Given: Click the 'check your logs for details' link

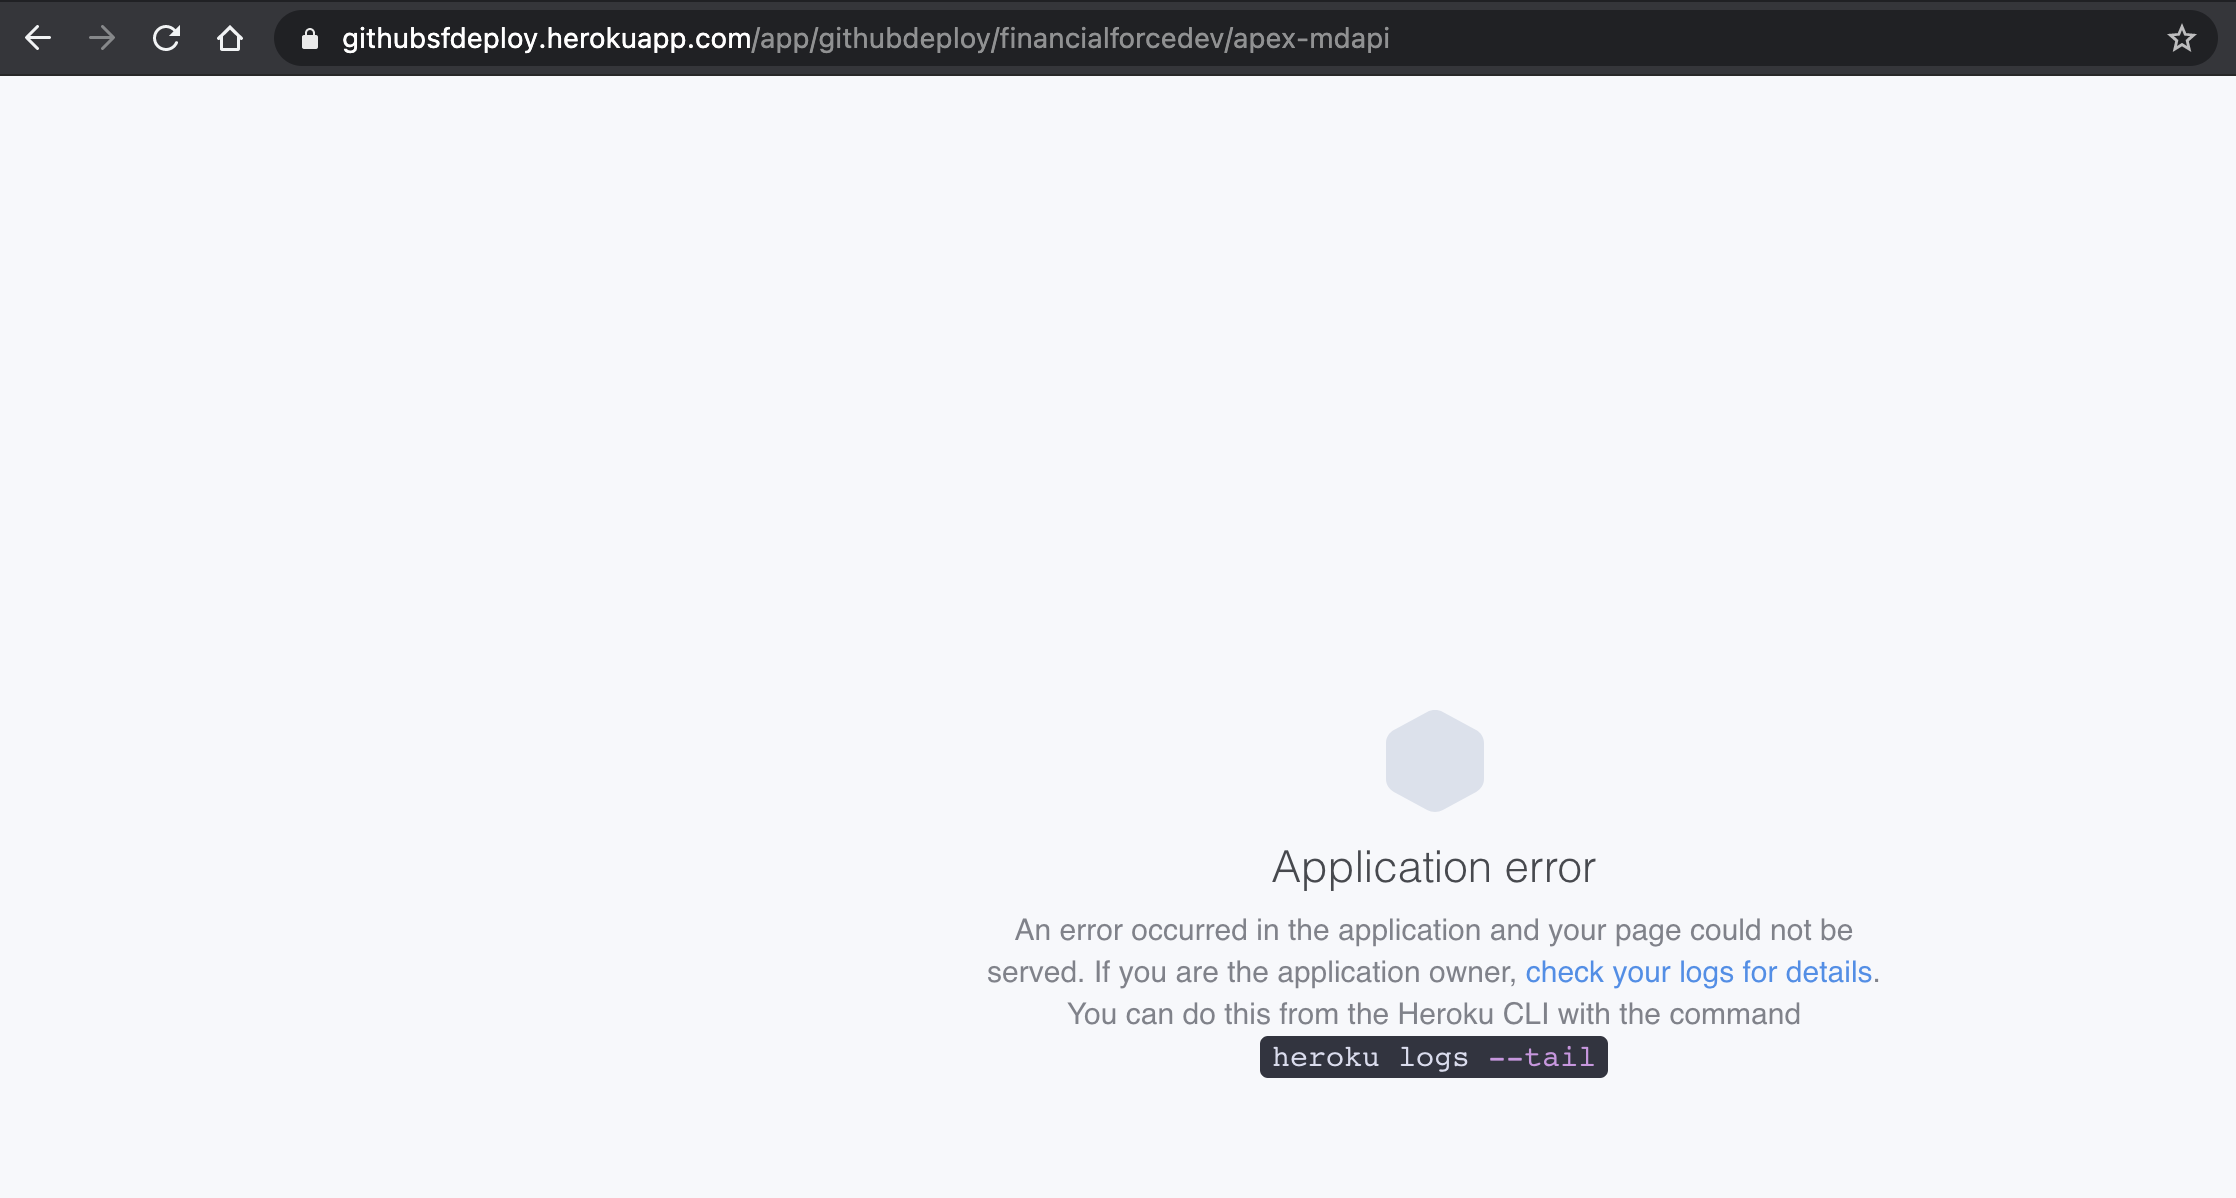Looking at the screenshot, I should [1698, 972].
